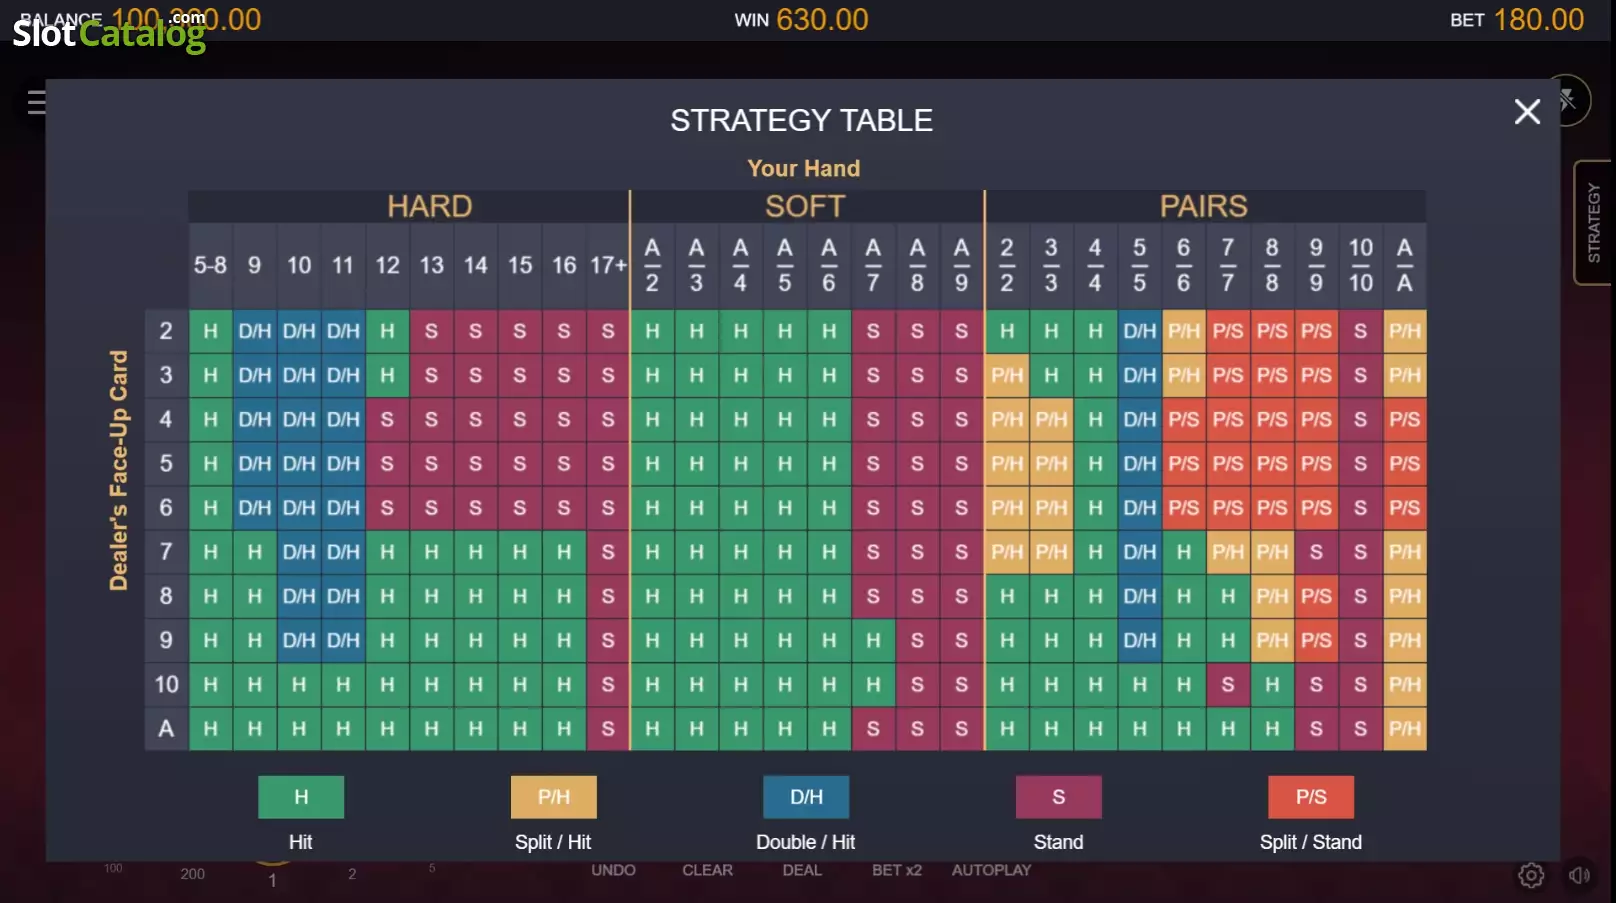Screen dimensions: 1616x903
Task: Close the Strategy Table overlay
Action: click(1527, 111)
